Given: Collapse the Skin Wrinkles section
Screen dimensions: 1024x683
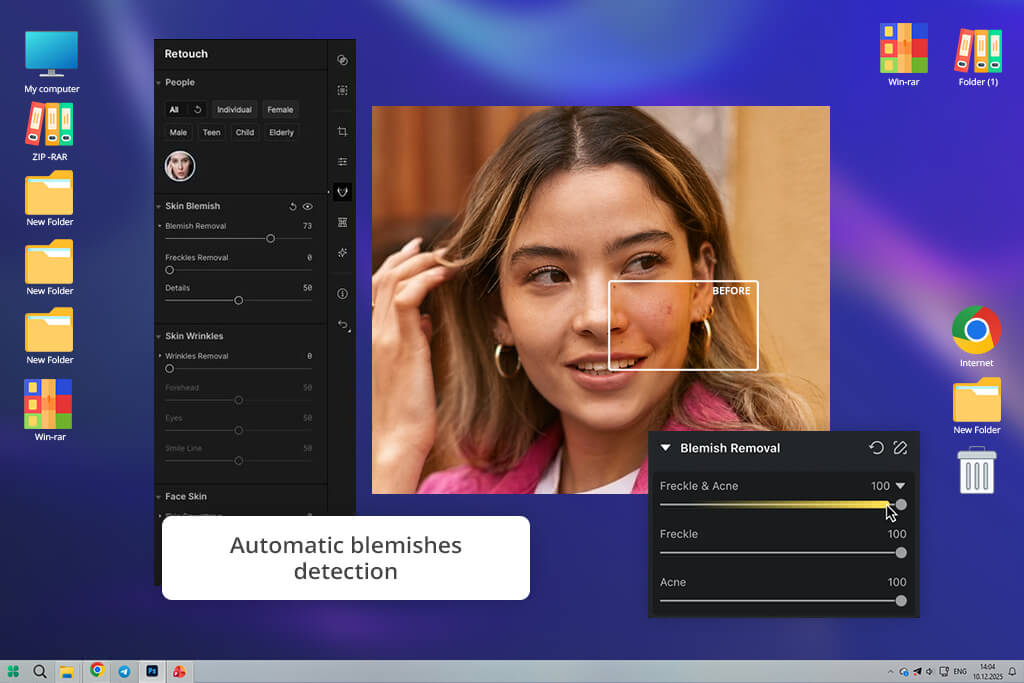Looking at the screenshot, I should pos(159,336).
